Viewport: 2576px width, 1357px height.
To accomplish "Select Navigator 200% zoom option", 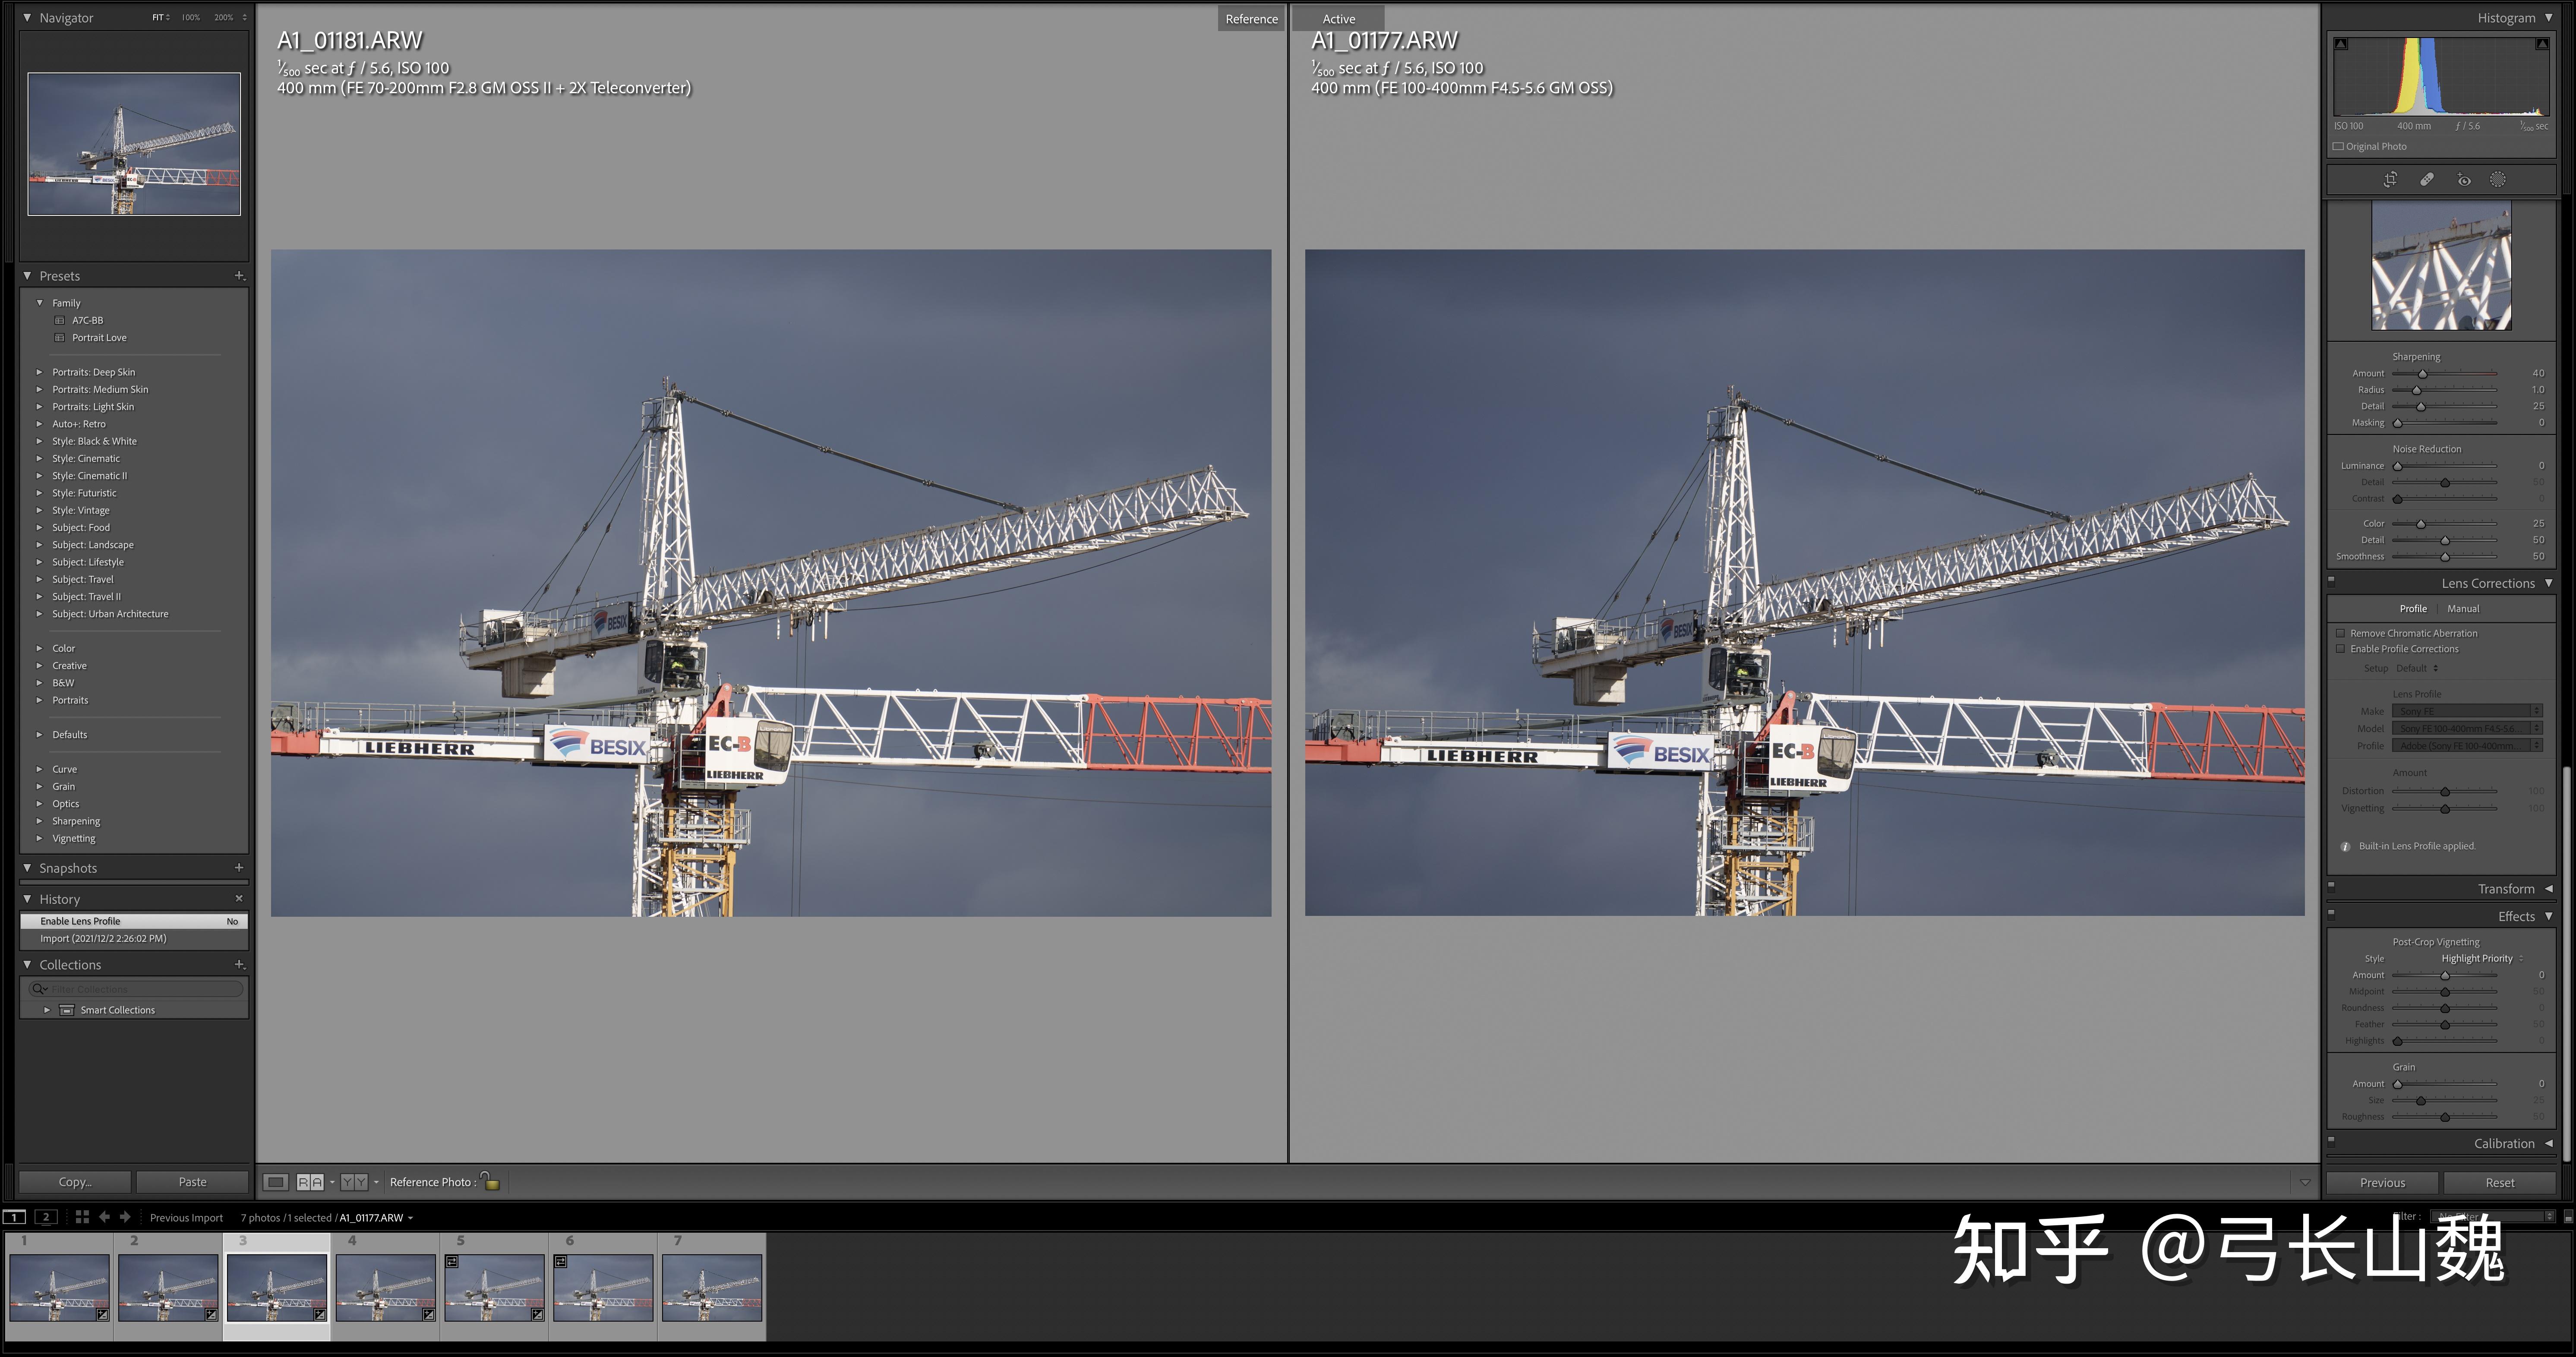I will pyautogui.click(x=223, y=18).
